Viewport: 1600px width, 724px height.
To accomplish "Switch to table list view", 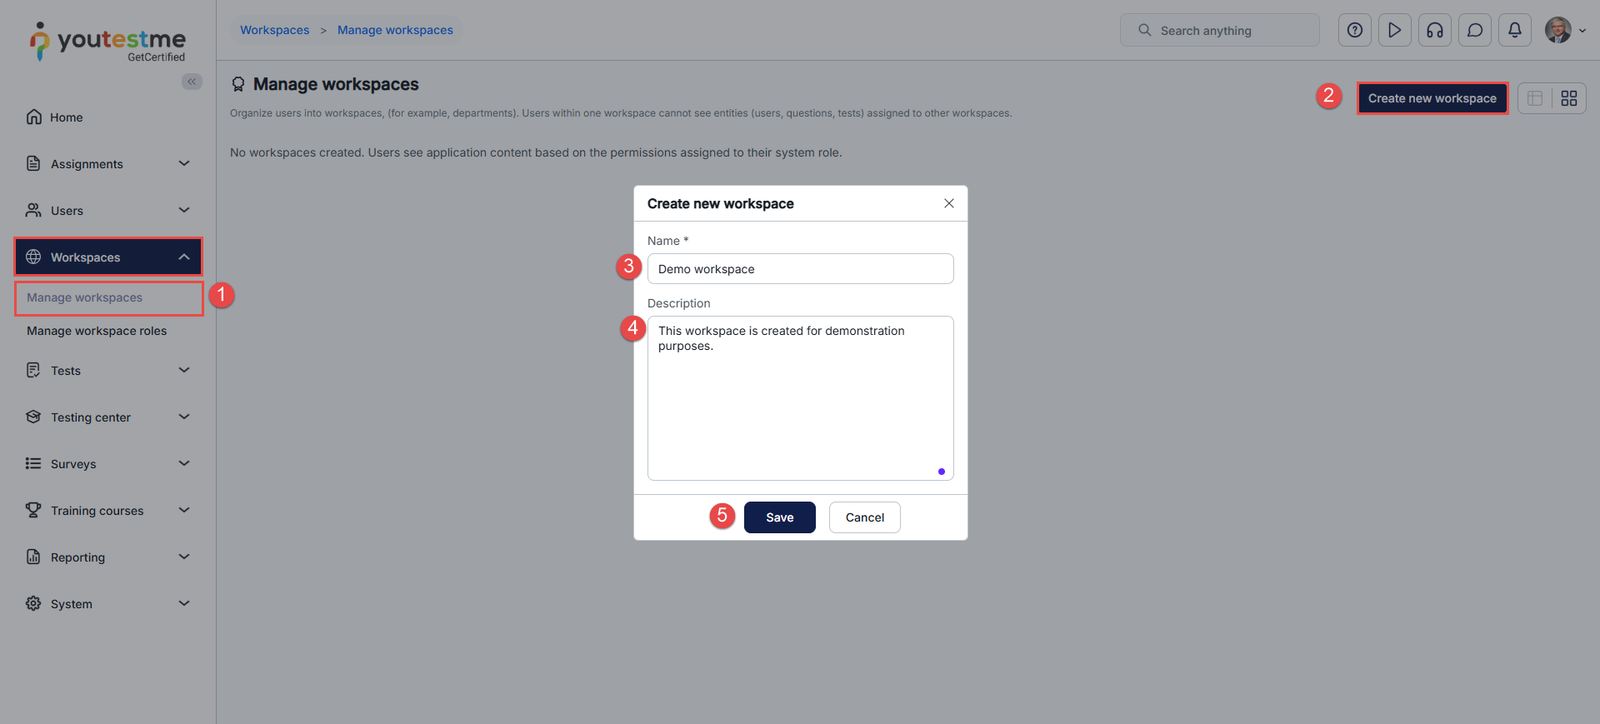I will click(1535, 98).
